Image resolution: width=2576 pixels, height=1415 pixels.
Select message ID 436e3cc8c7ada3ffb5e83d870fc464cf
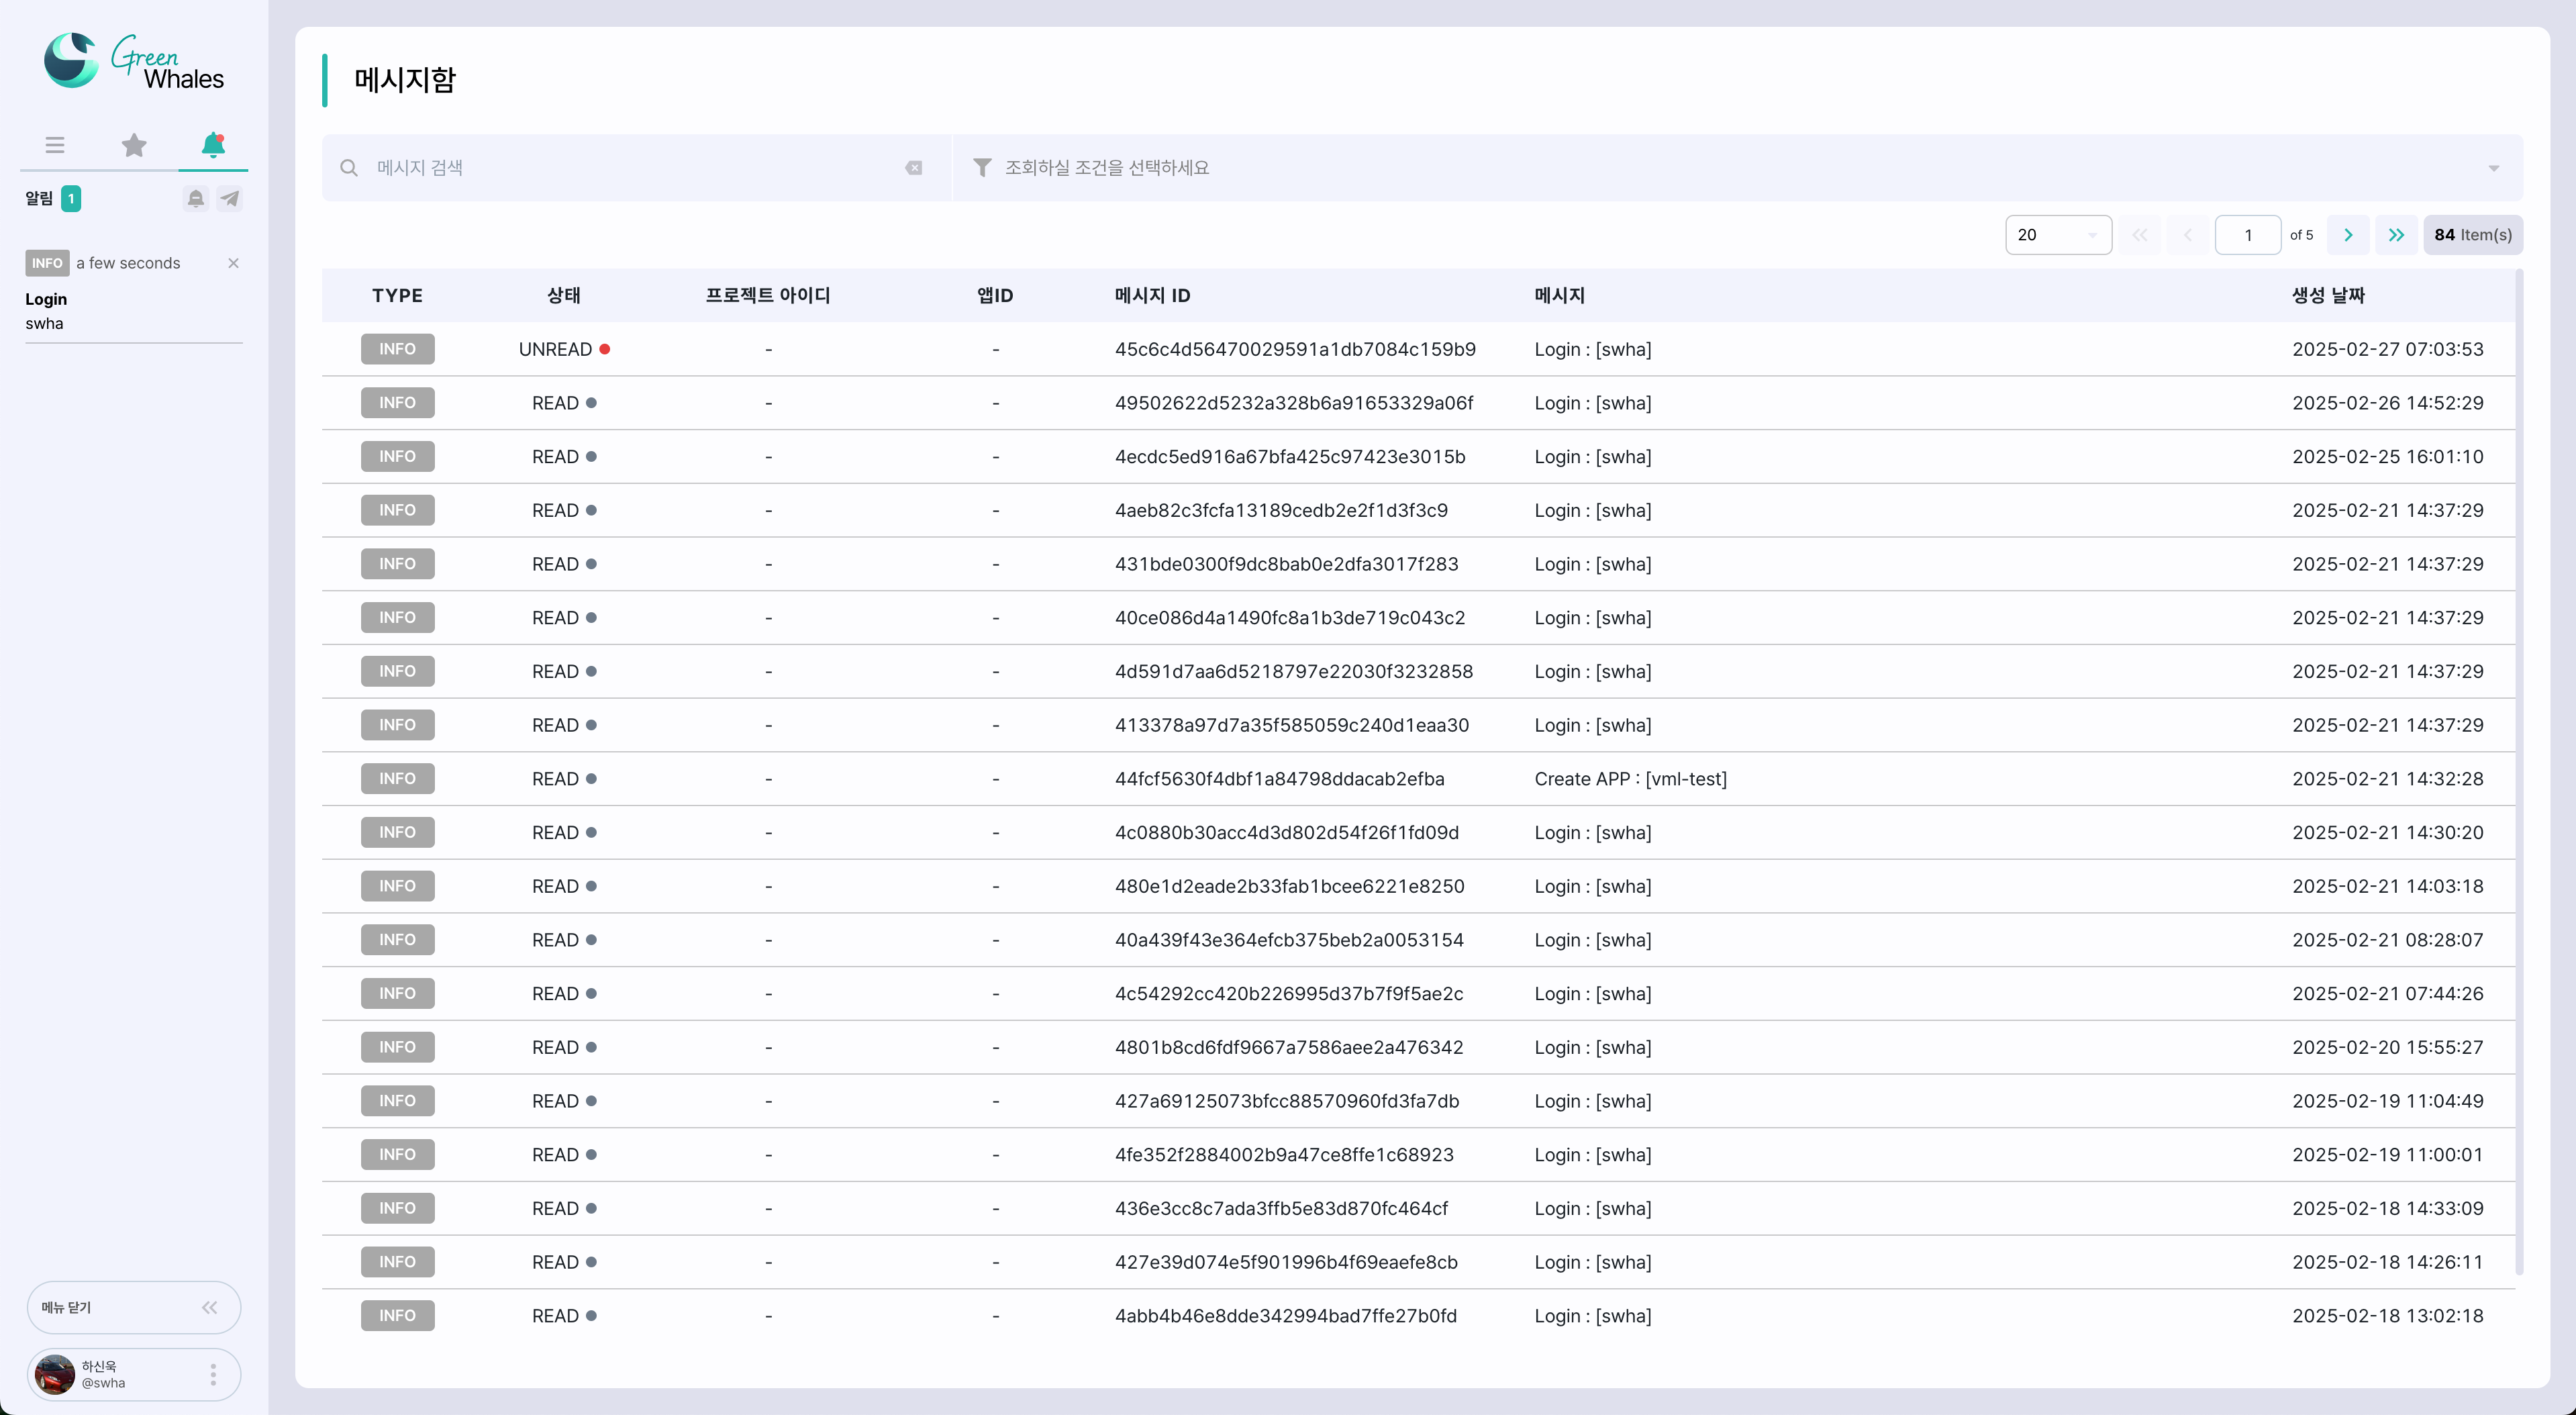pos(1281,1208)
